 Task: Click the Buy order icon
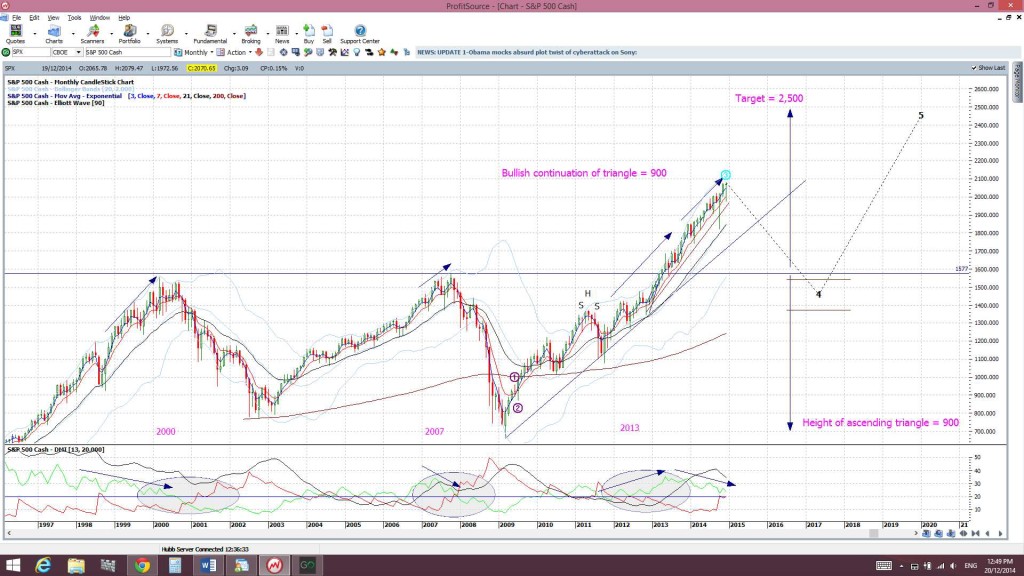coord(309,34)
